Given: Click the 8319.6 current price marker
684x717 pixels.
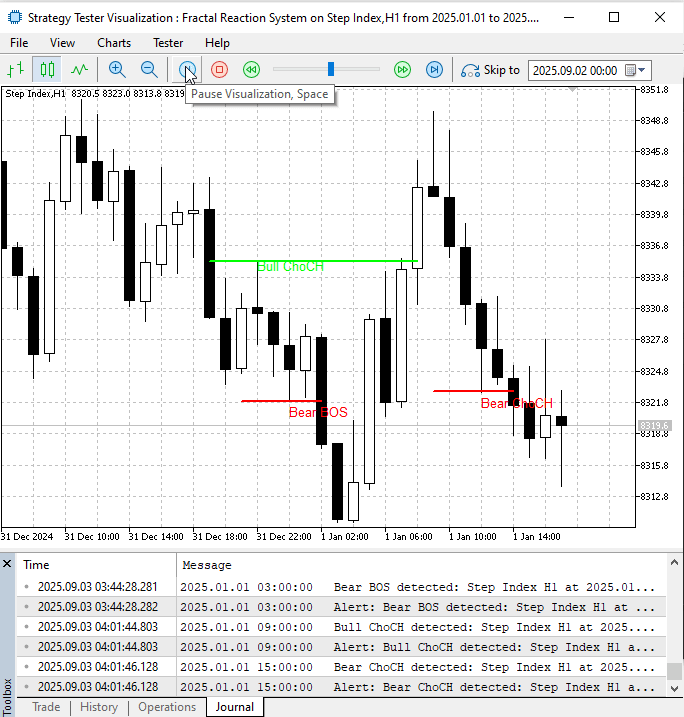Looking at the screenshot, I should point(655,426).
